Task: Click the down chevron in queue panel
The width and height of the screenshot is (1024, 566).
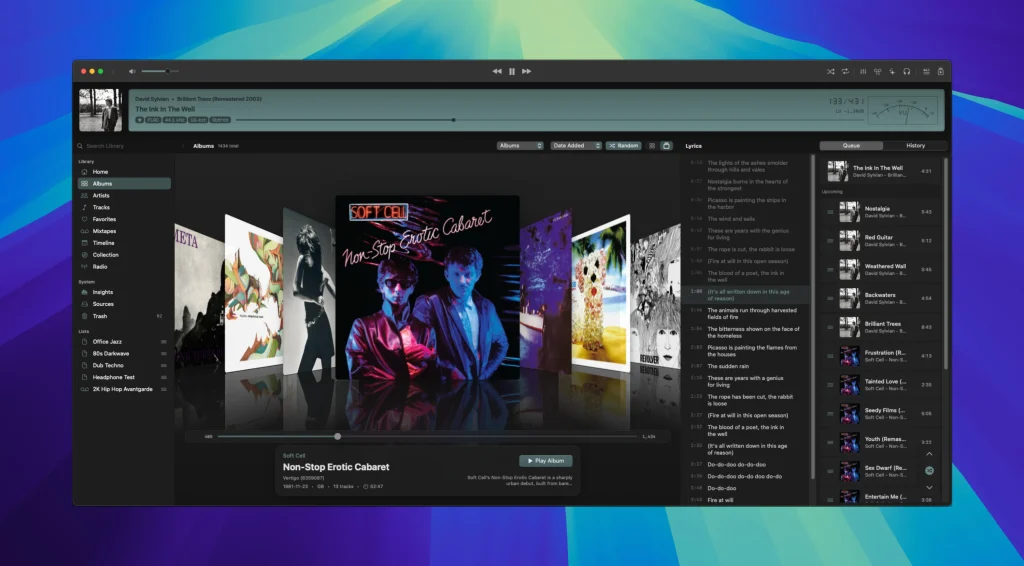Action: (x=929, y=488)
